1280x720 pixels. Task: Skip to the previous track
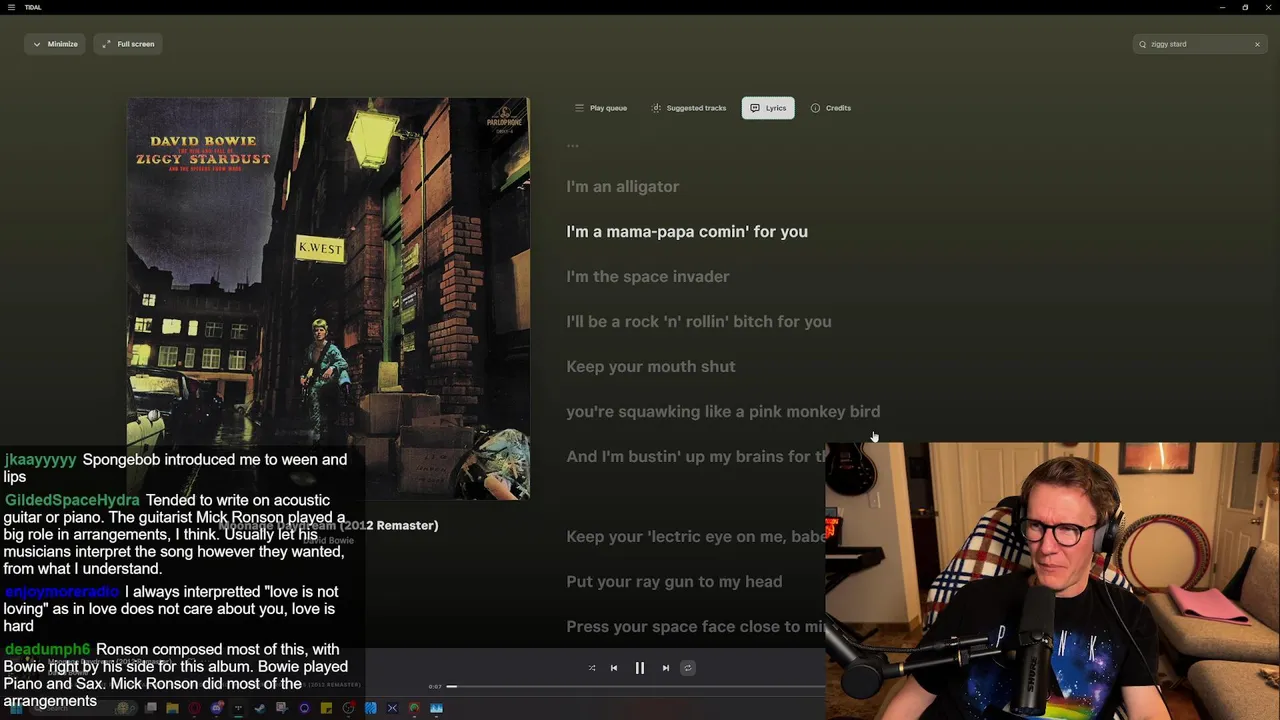coord(614,668)
